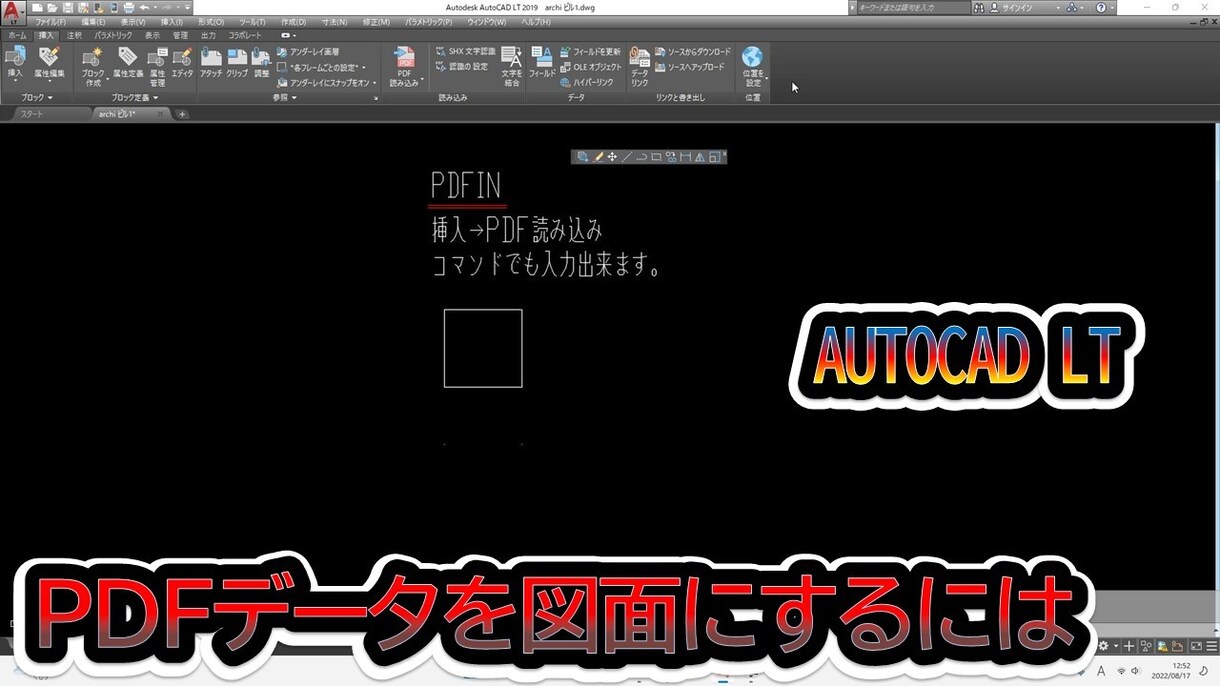Click Recognition Settings (認識の設定)
This screenshot has width=1220, height=686.
461,66
